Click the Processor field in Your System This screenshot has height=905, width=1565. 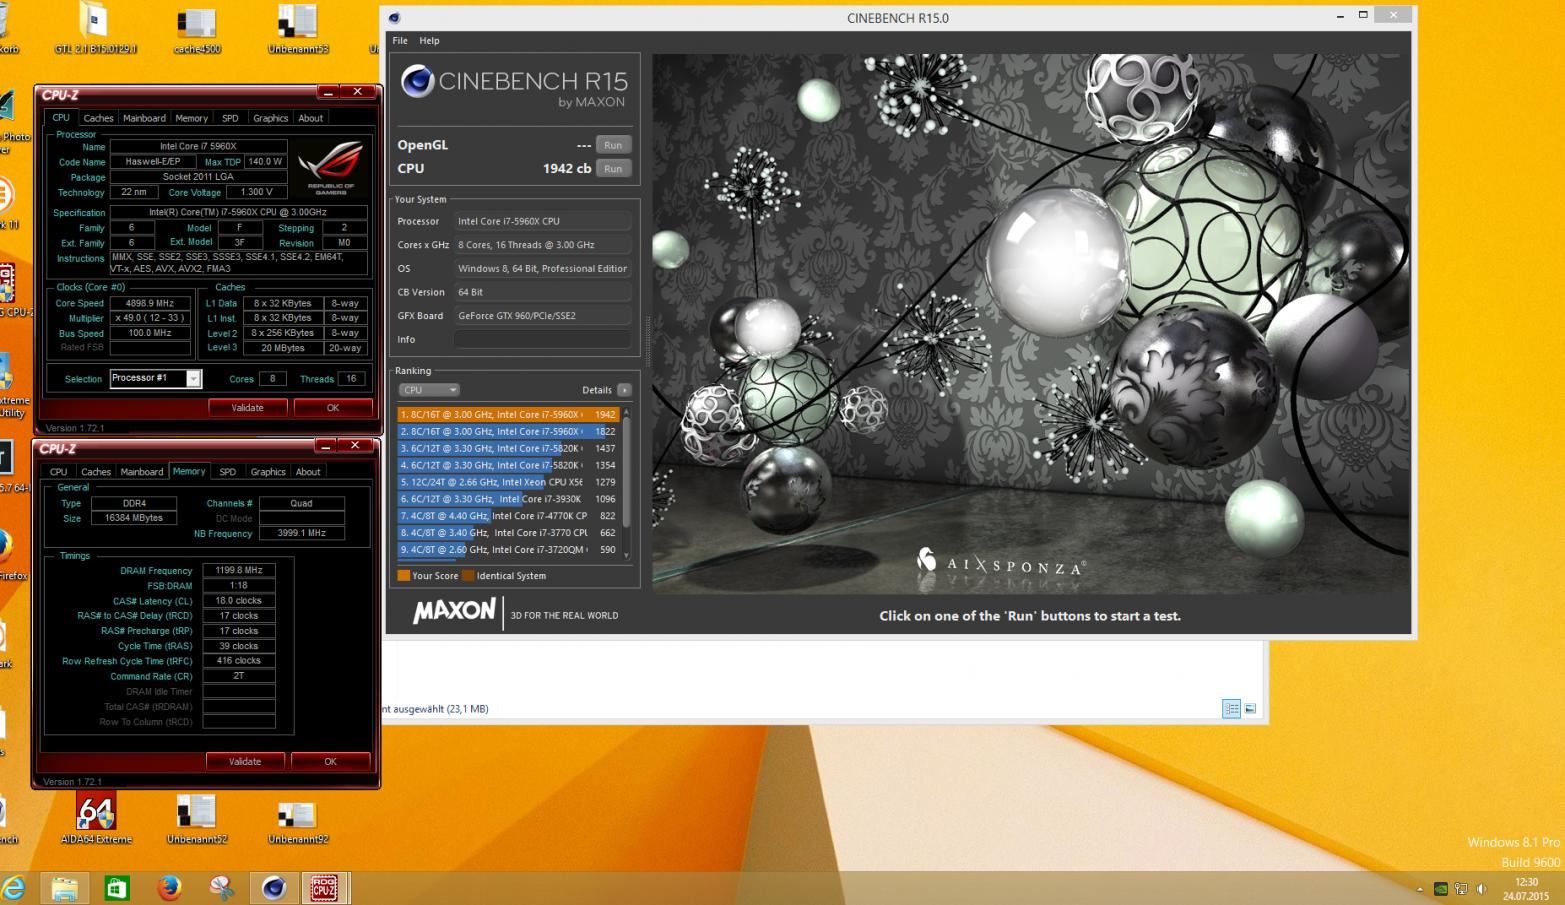(x=543, y=221)
